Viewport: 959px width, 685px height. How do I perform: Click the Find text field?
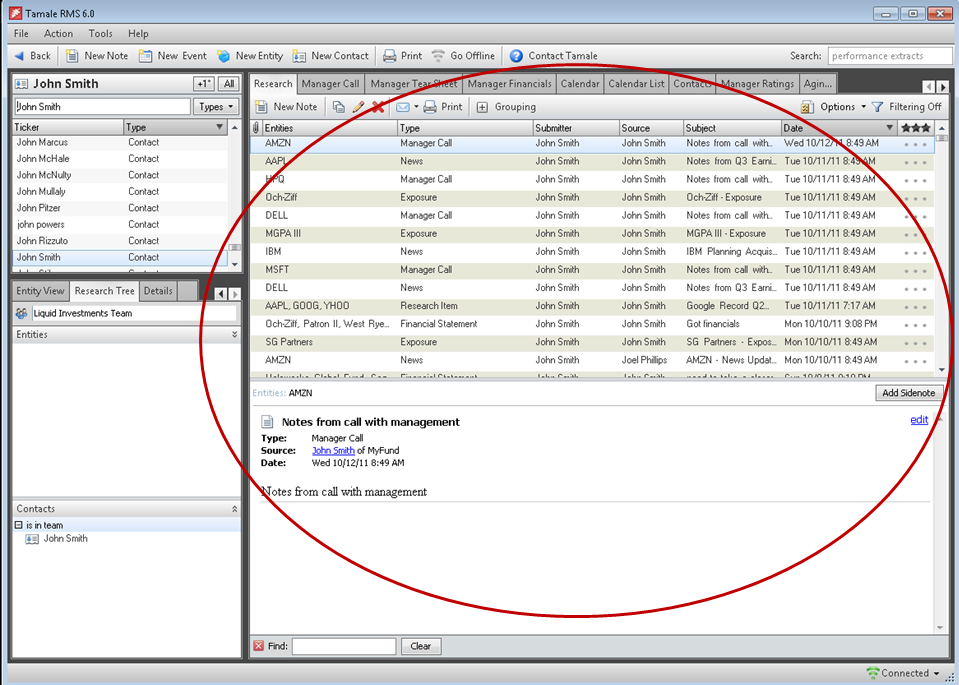[344, 646]
